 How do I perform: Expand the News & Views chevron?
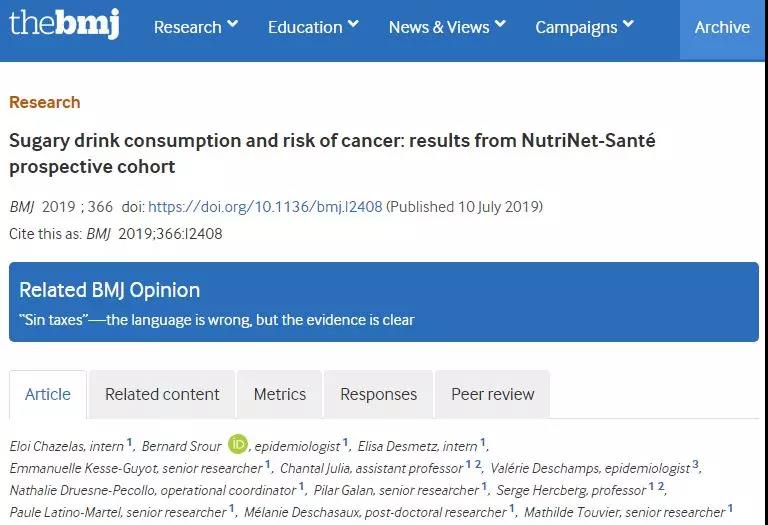pos(500,24)
